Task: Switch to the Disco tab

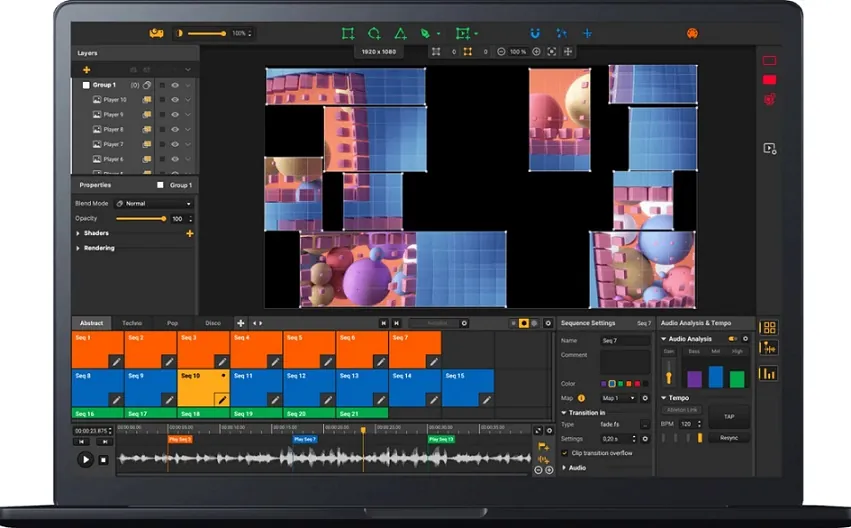Action: point(213,323)
